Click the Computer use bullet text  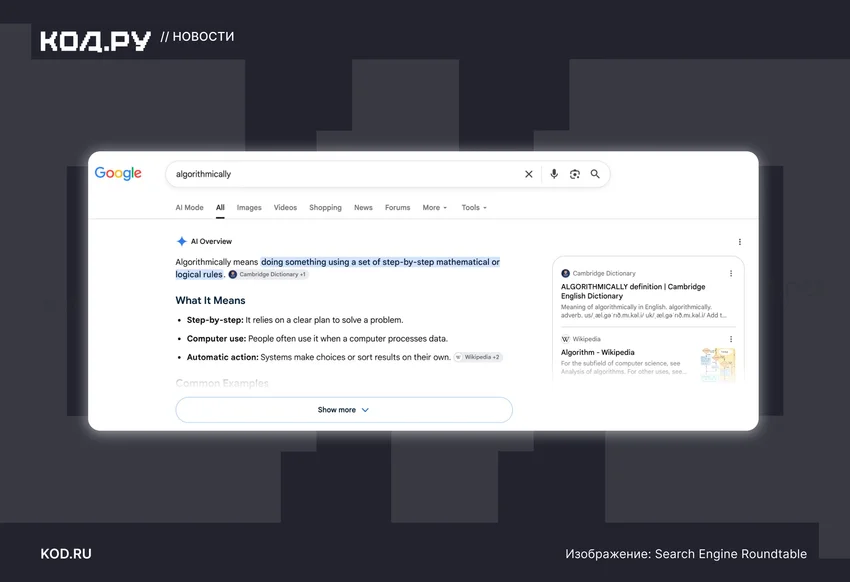point(317,339)
